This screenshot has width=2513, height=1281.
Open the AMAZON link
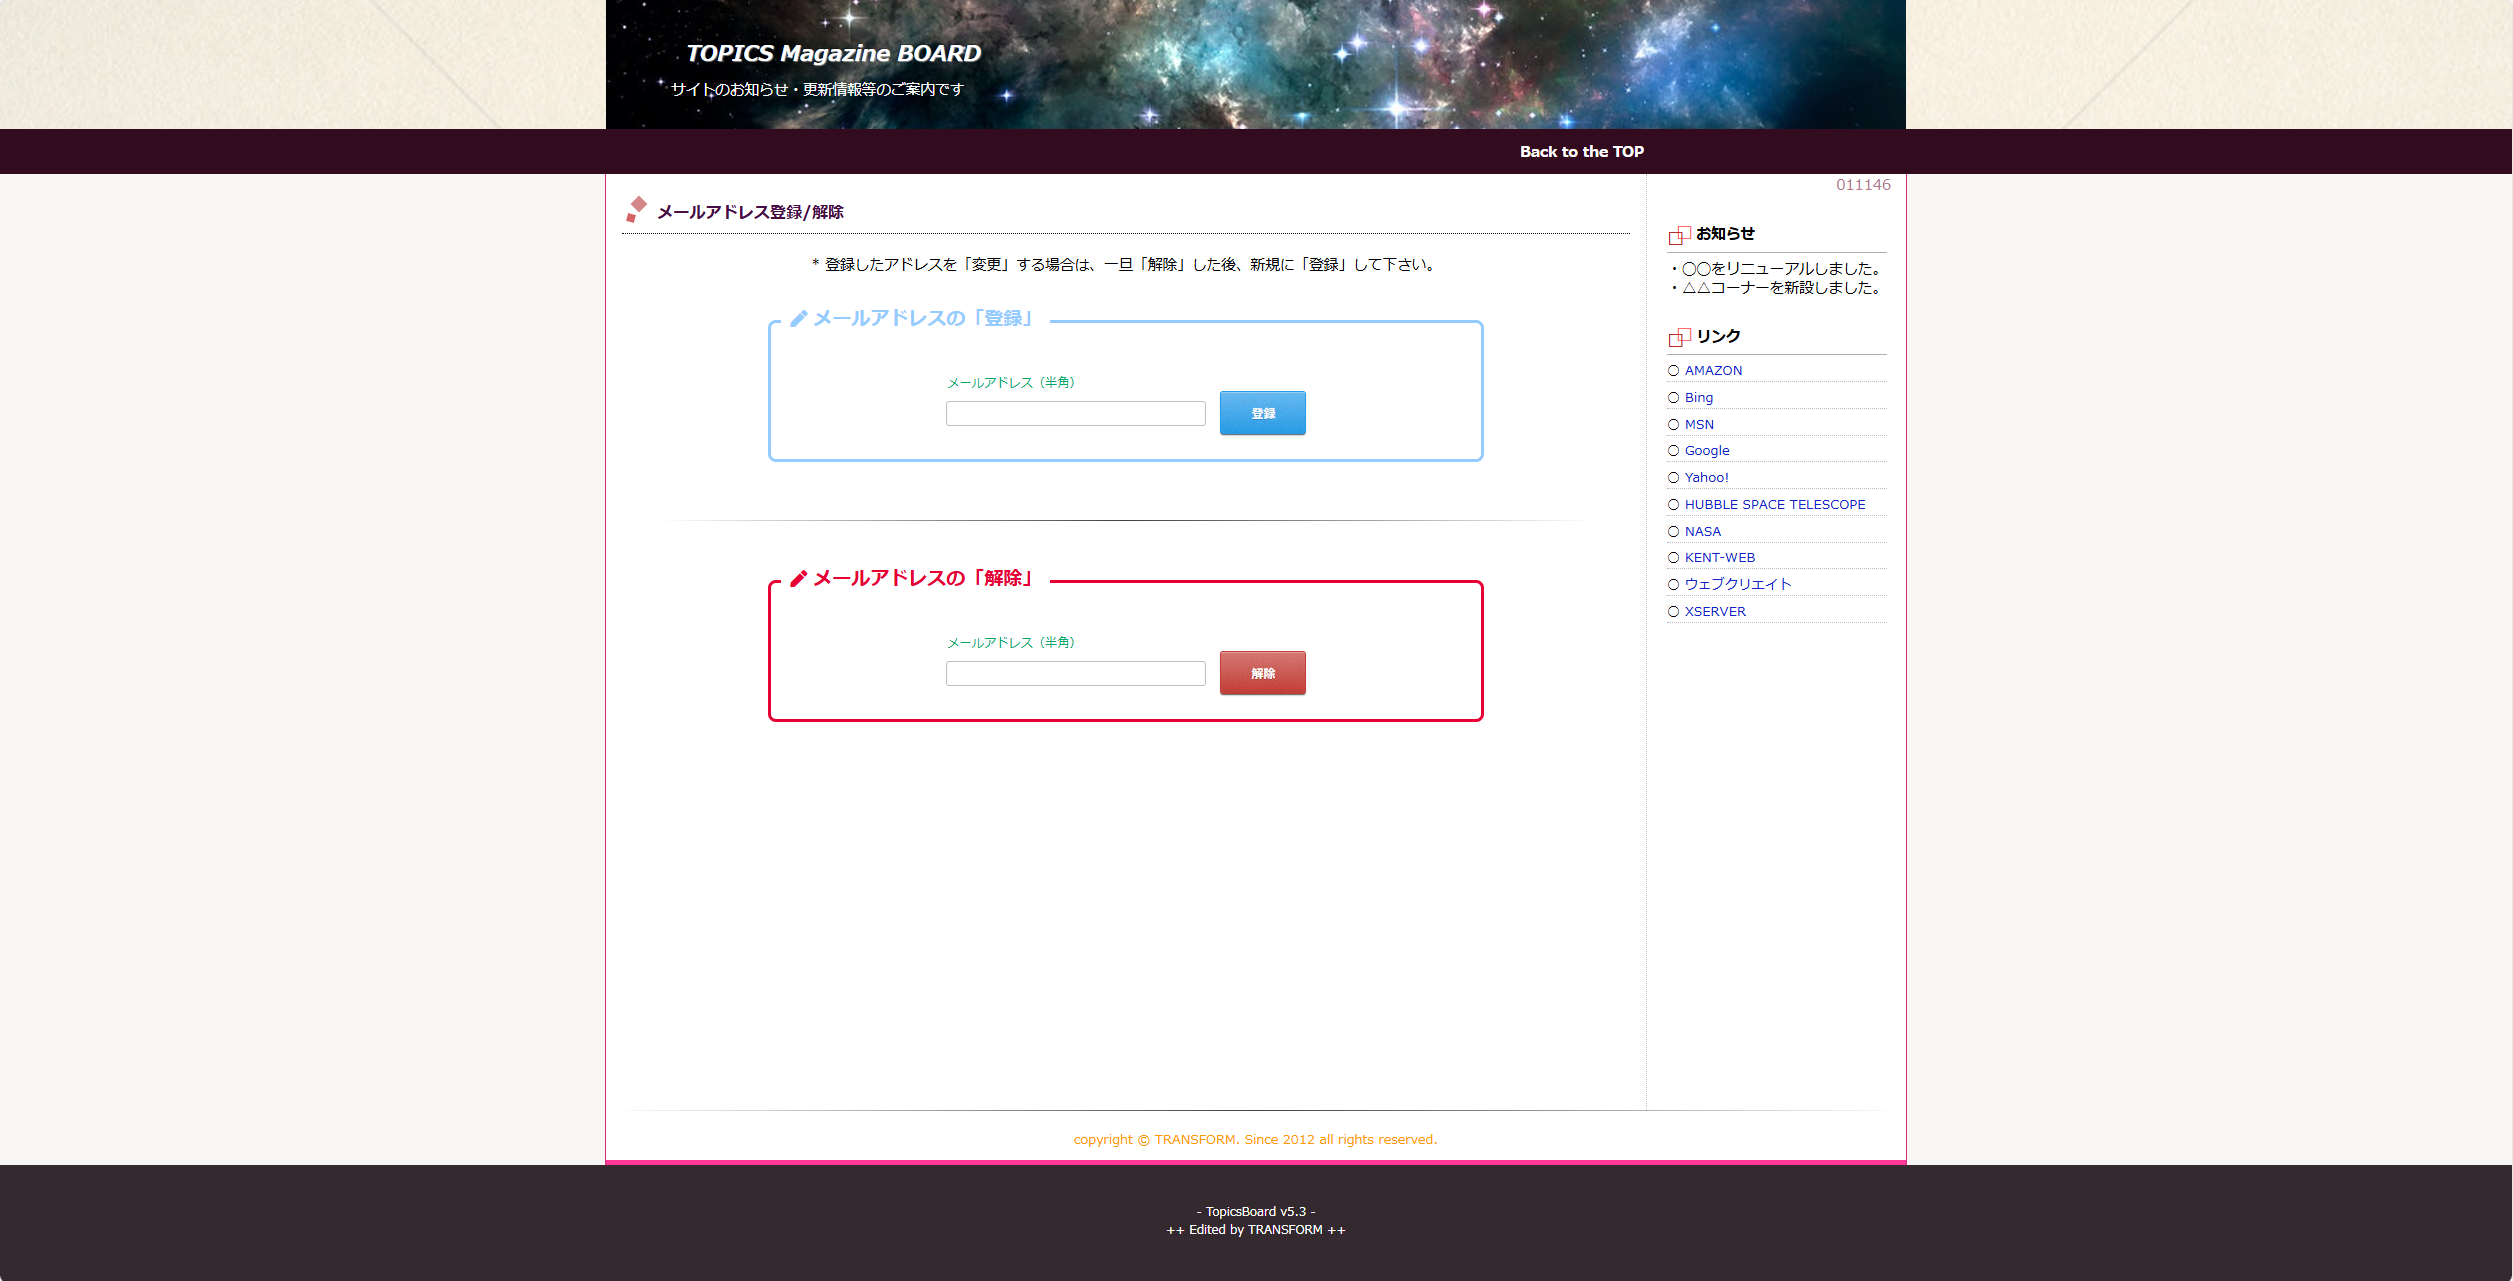(x=1713, y=371)
